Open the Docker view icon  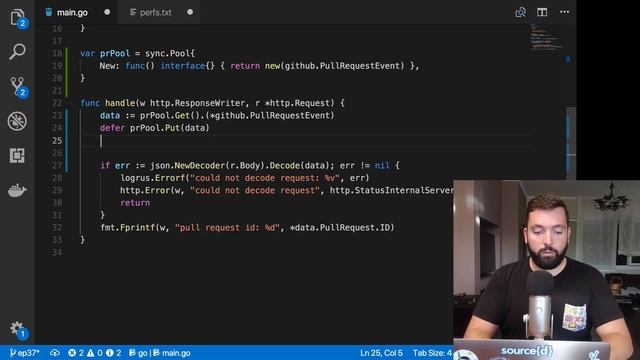tap(17, 190)
